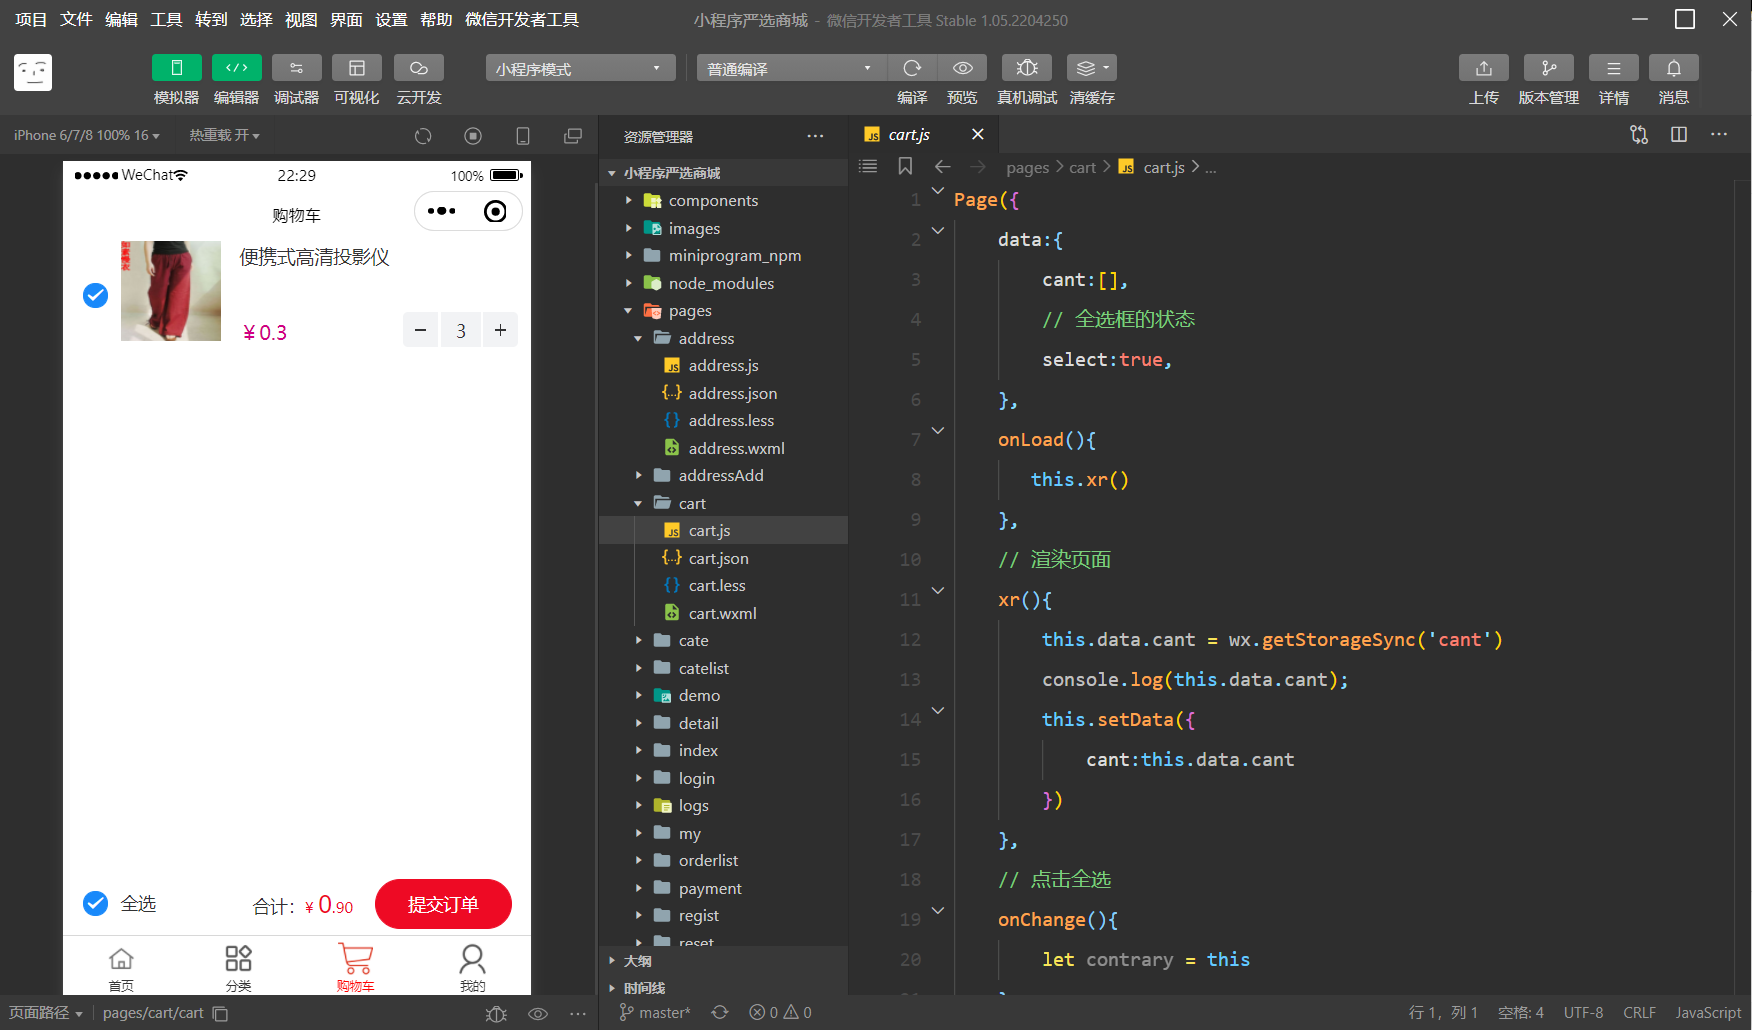
Task: Click the compile refresh icon
Action: (912, 68)
